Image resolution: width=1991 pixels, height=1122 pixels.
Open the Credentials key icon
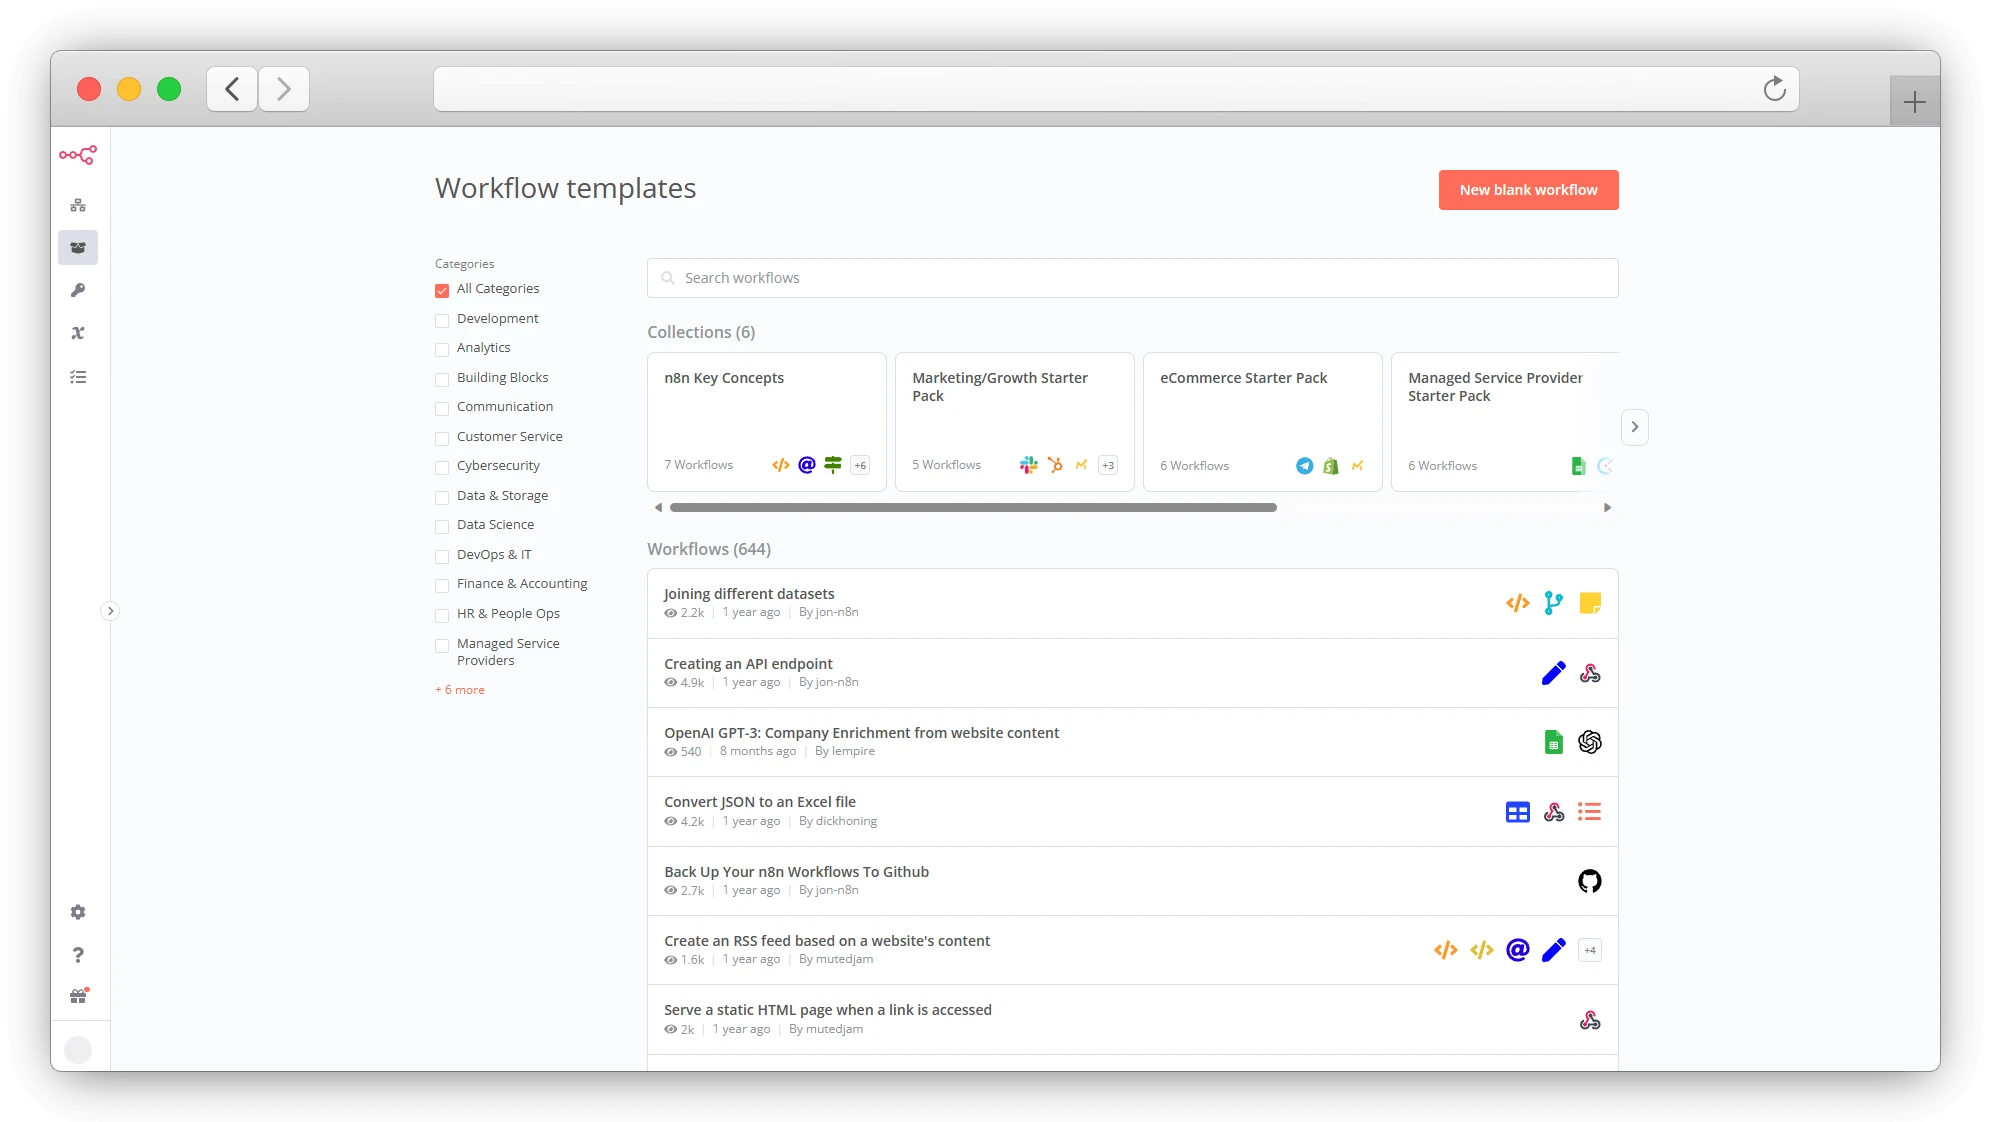coord(79,291)
